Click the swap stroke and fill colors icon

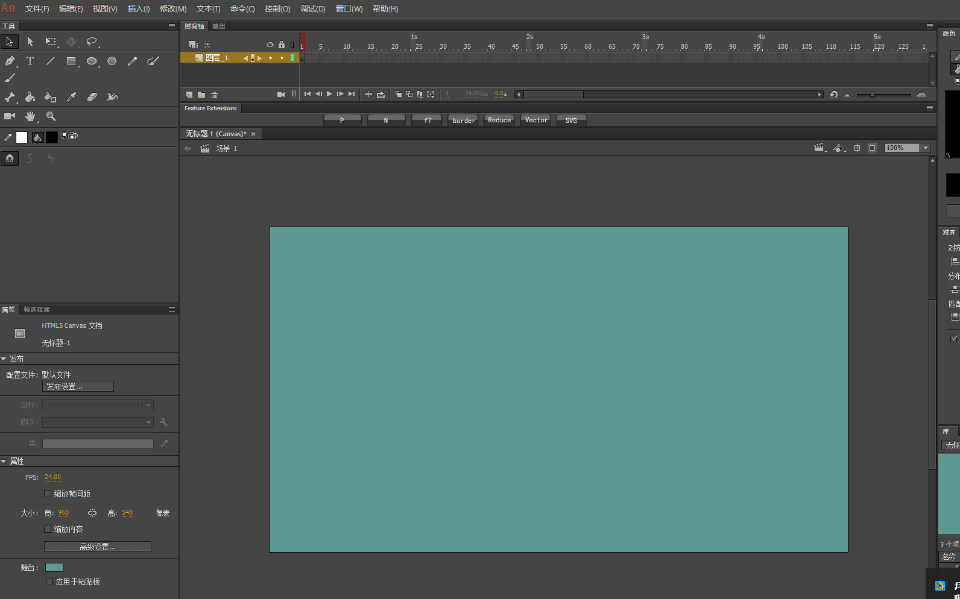pos(73,135)
